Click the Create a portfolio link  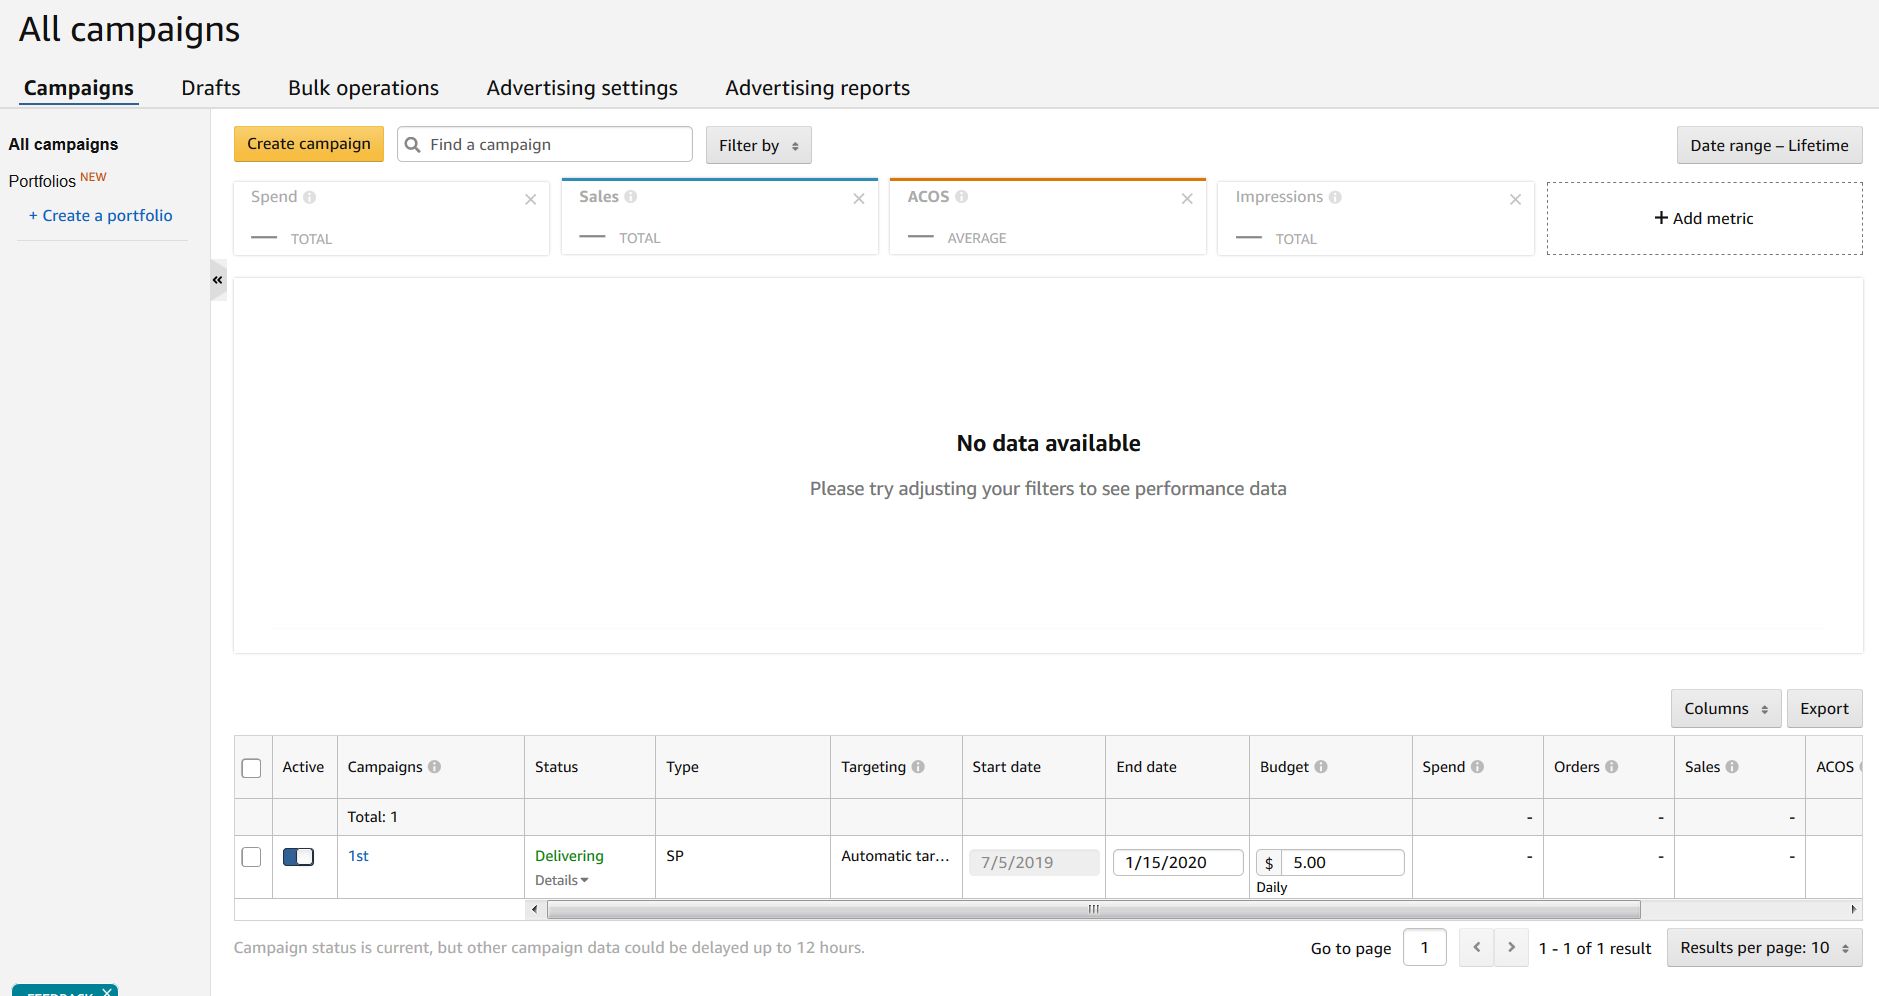point(100,216)
